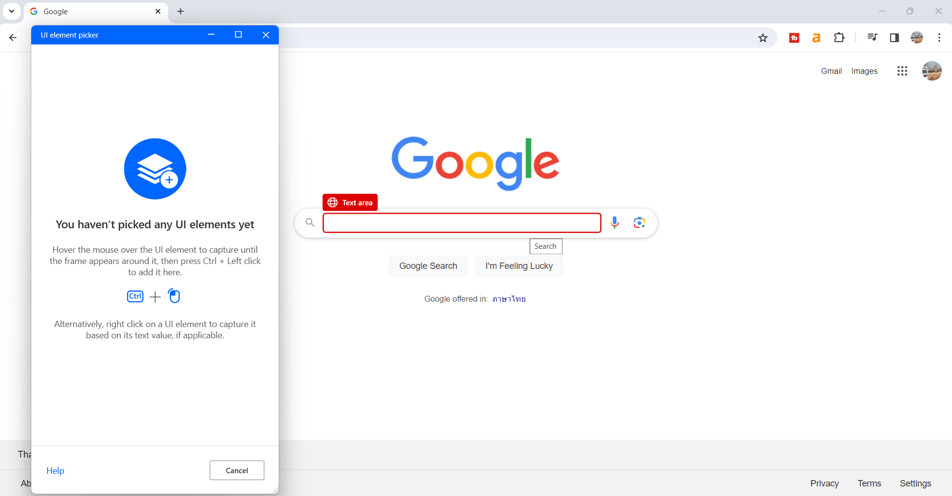Click the Google account avatar on page
The height and width of the screenshot is (496, 952).
tap(931, 71)
